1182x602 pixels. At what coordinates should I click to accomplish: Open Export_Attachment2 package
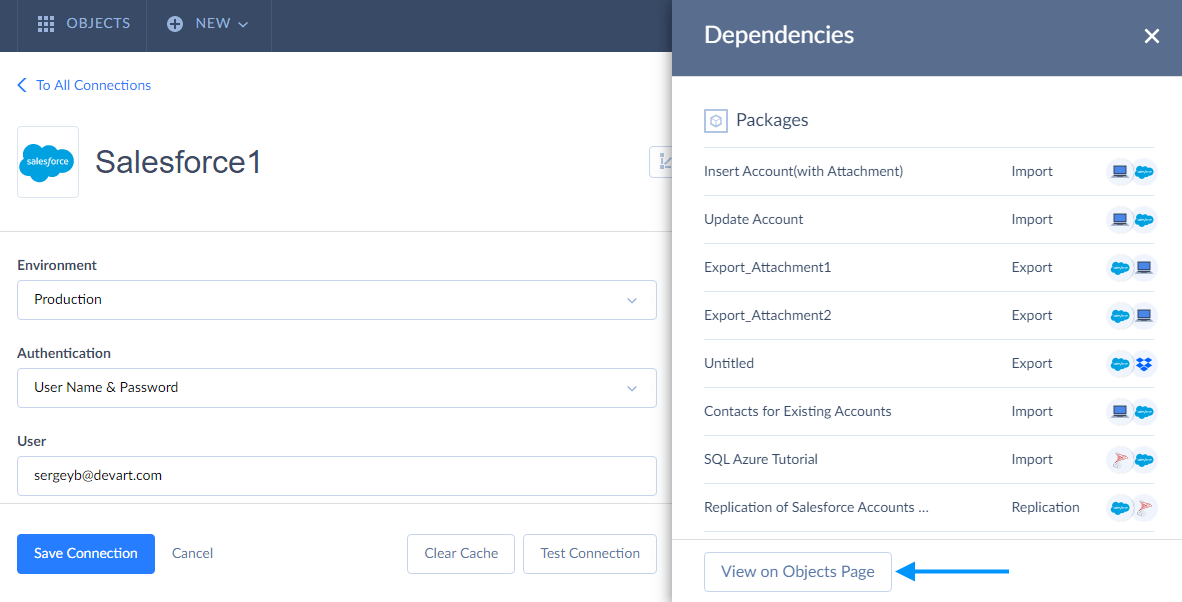[767, 315]
